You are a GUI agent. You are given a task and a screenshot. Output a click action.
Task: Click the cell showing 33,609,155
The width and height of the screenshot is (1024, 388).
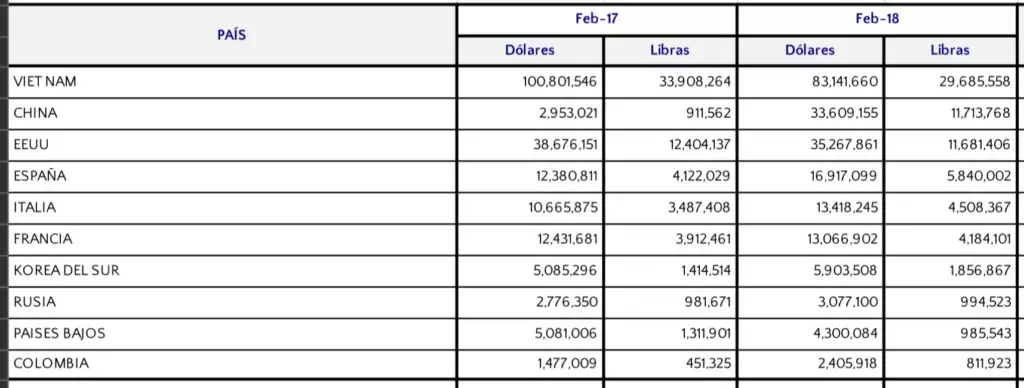coord(810,114)
